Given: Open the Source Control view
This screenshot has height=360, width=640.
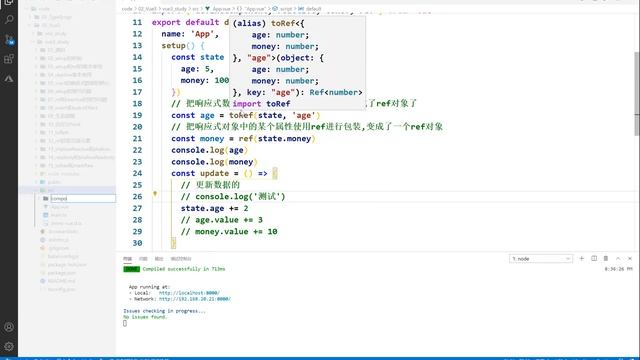Looking at the screenshot, I should (9, 39).
